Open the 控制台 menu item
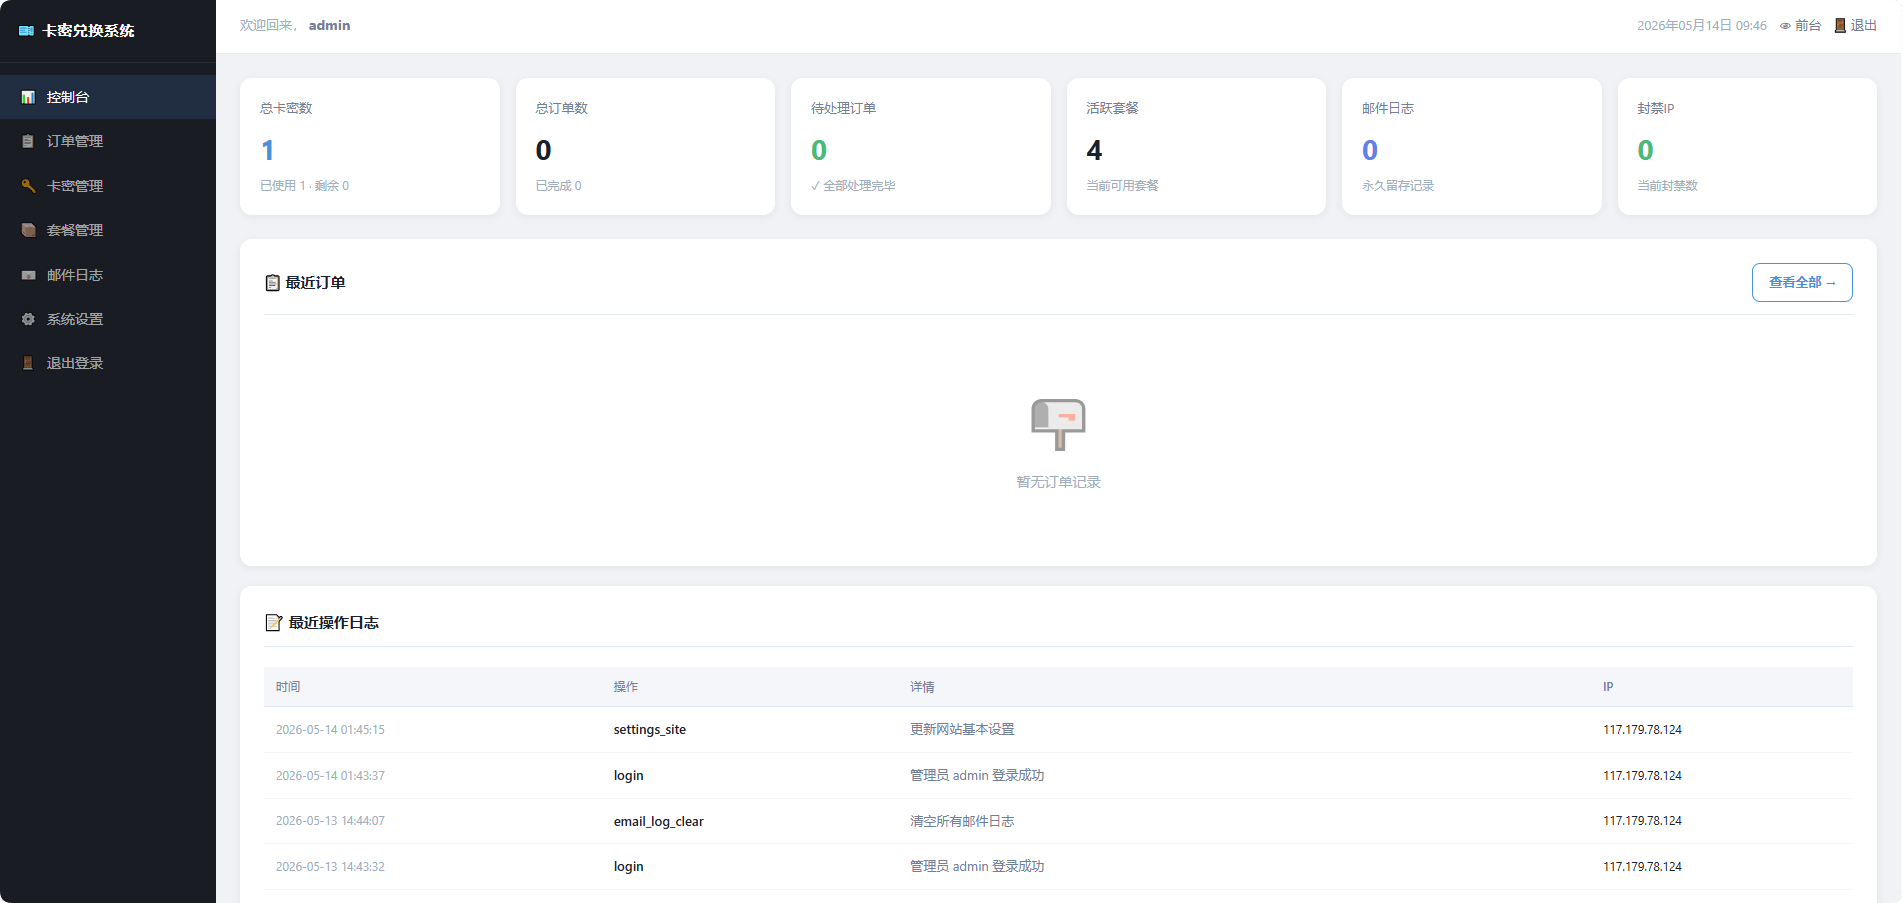This screenshot has height=903, width=1903. 108,97
